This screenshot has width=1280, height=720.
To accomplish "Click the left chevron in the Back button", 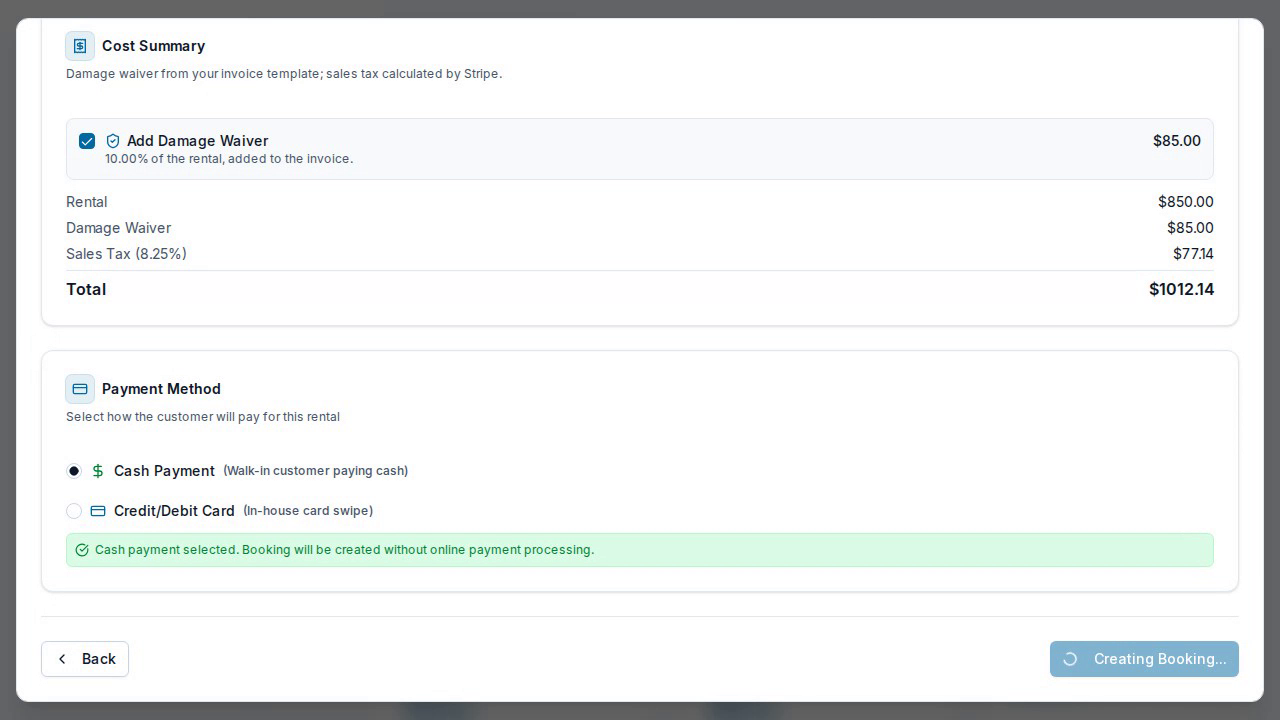I will (x=62, y=659).
